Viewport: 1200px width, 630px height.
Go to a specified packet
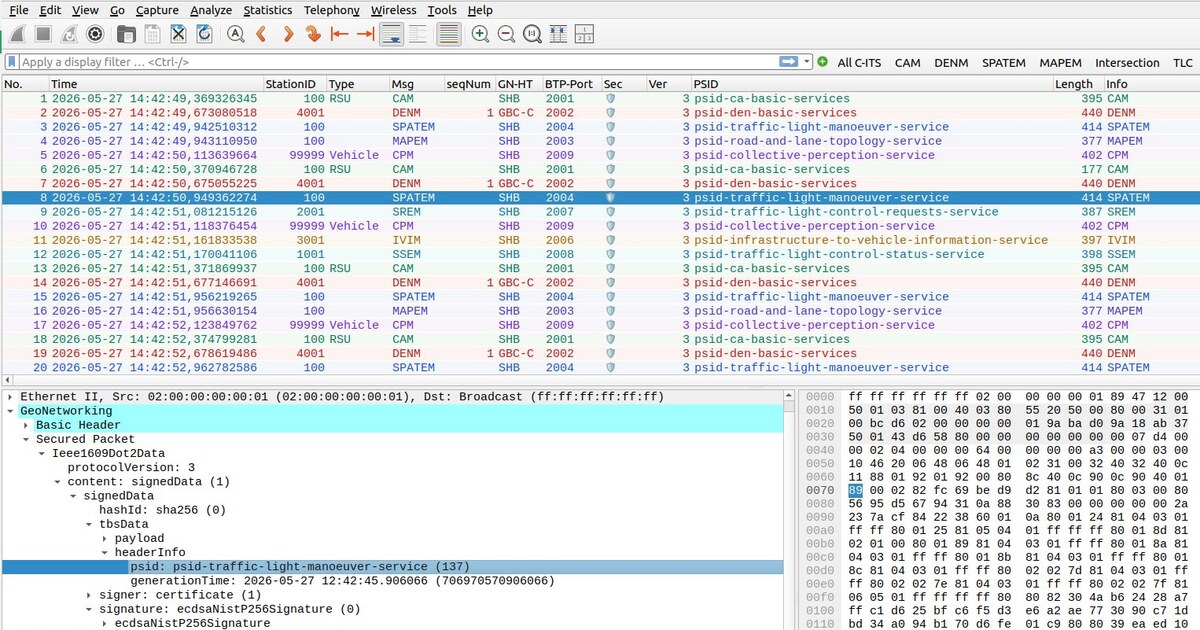tap(313, 35)
